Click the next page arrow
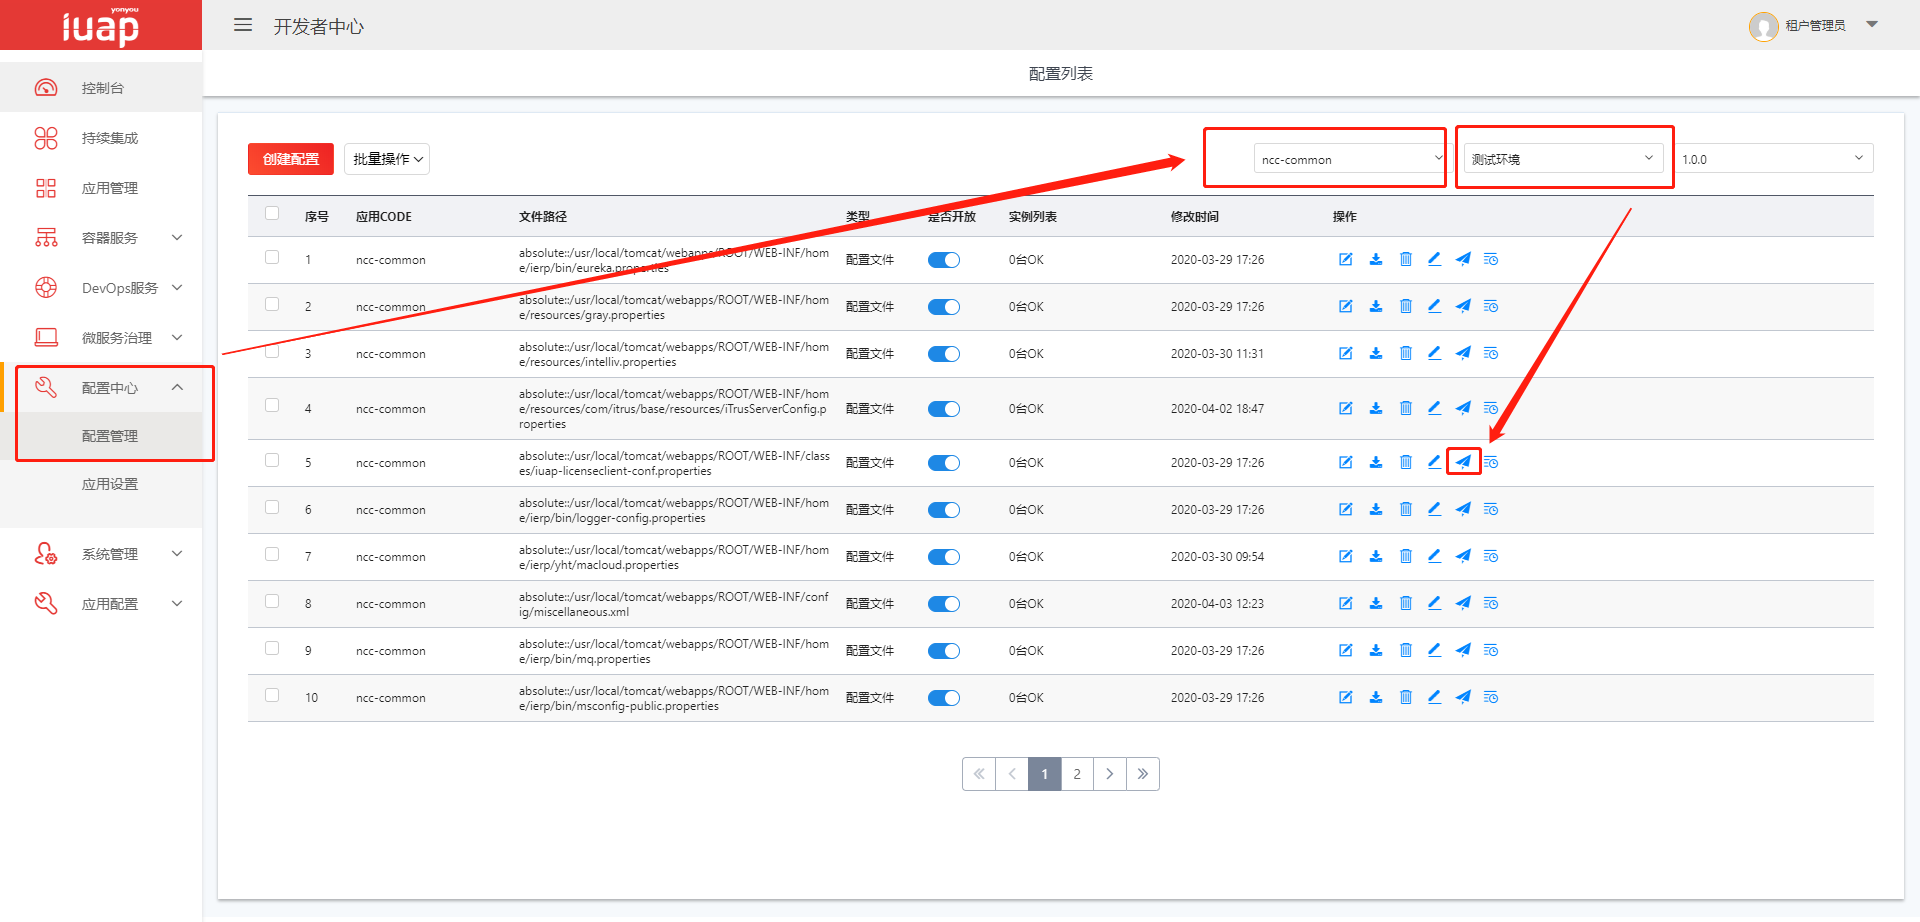This screenshot has width=1920, height=922. click(x=1110, y=774)
